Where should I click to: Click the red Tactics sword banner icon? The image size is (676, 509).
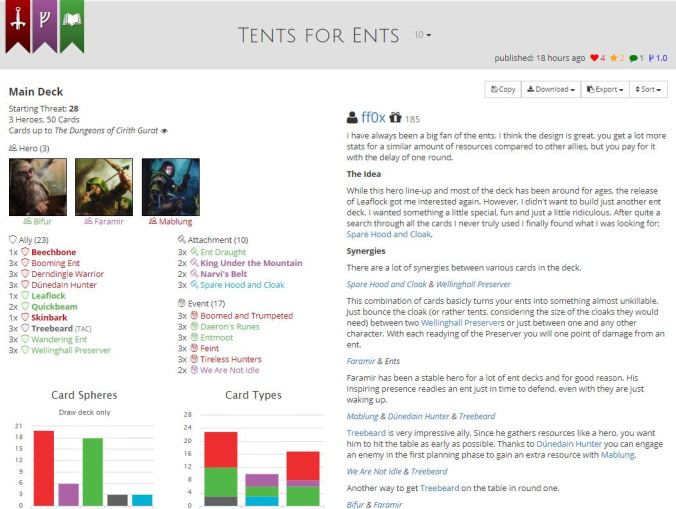point(18,25)
